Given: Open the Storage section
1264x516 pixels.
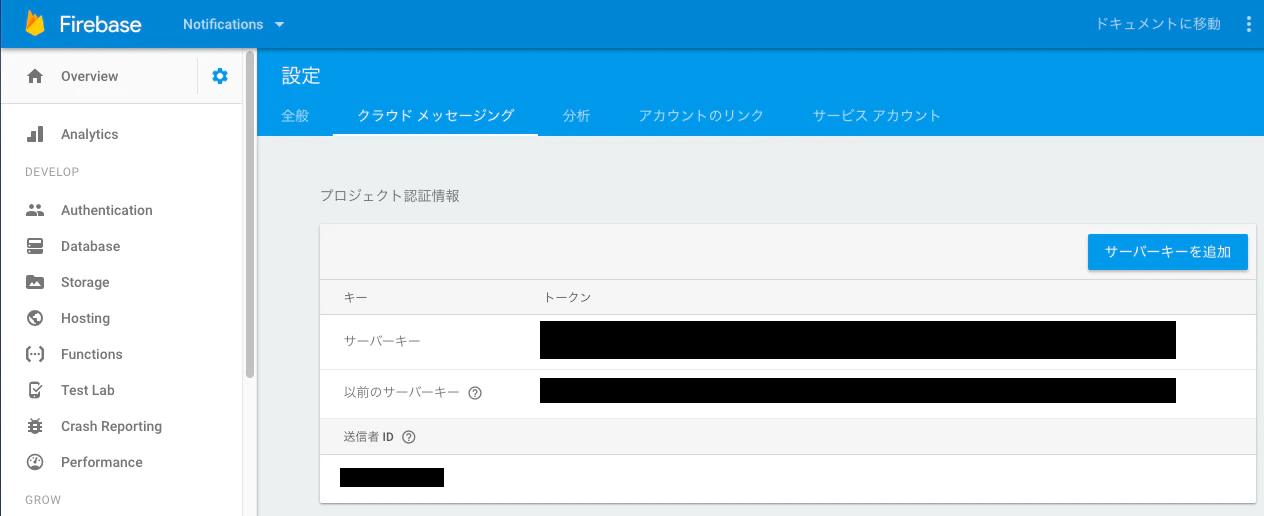Looking at the screenshot, I should click(85, 282).
